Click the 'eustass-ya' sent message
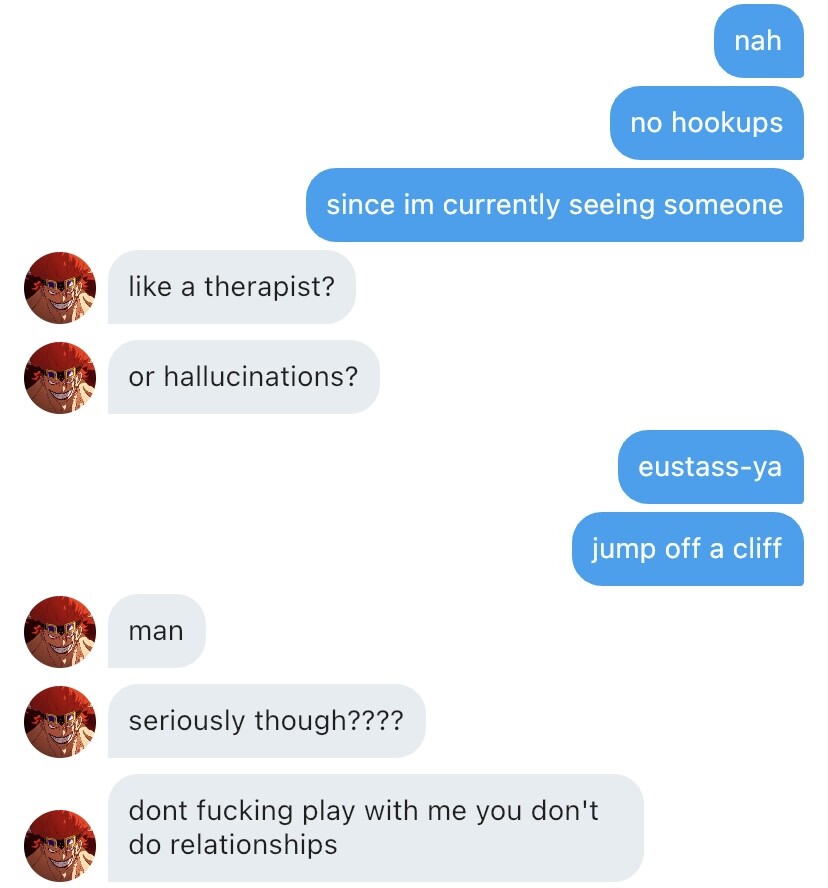The width and height of the screenshot is (828, 888). [x=710, y=467]
